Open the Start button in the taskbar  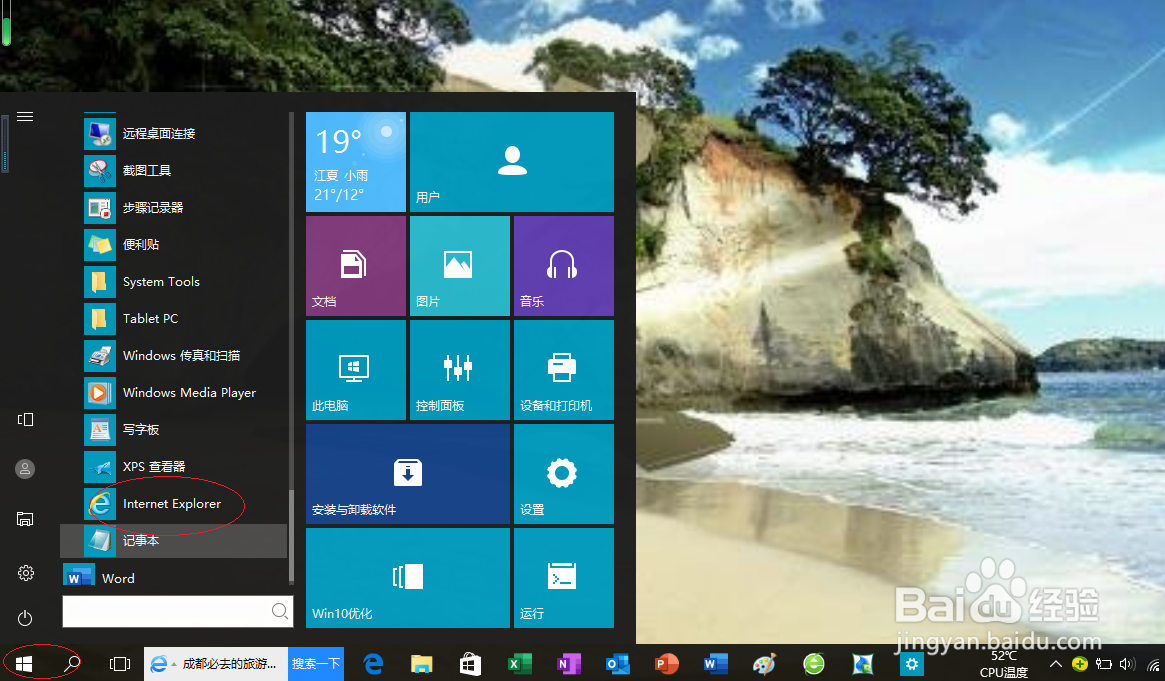pos(24,663)
